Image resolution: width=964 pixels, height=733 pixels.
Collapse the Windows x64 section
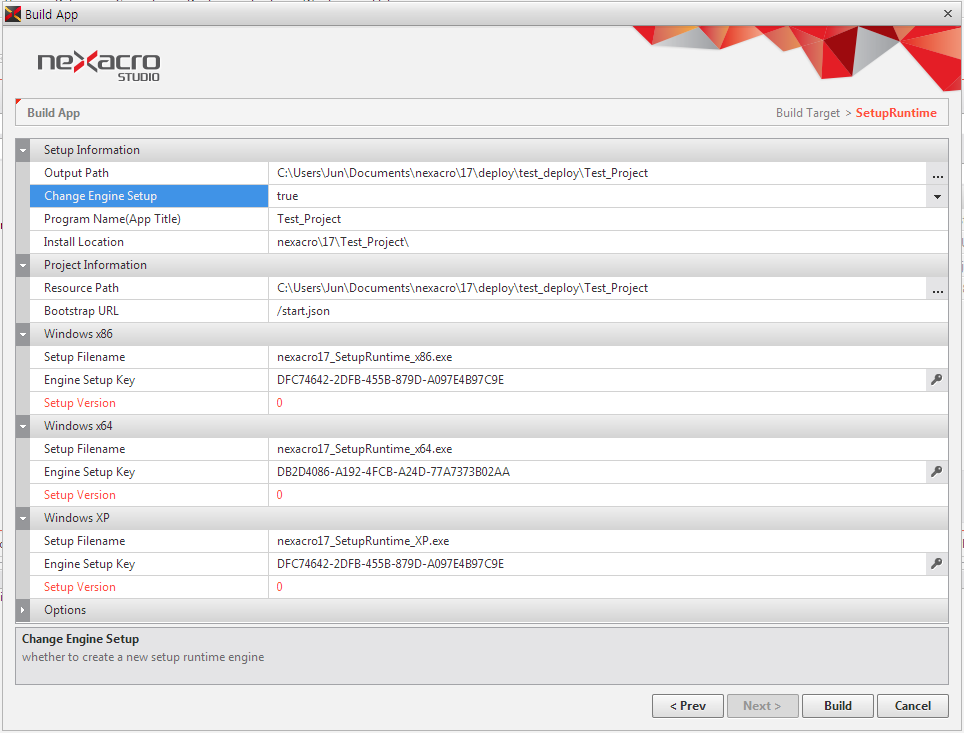[x=23, y=427]
